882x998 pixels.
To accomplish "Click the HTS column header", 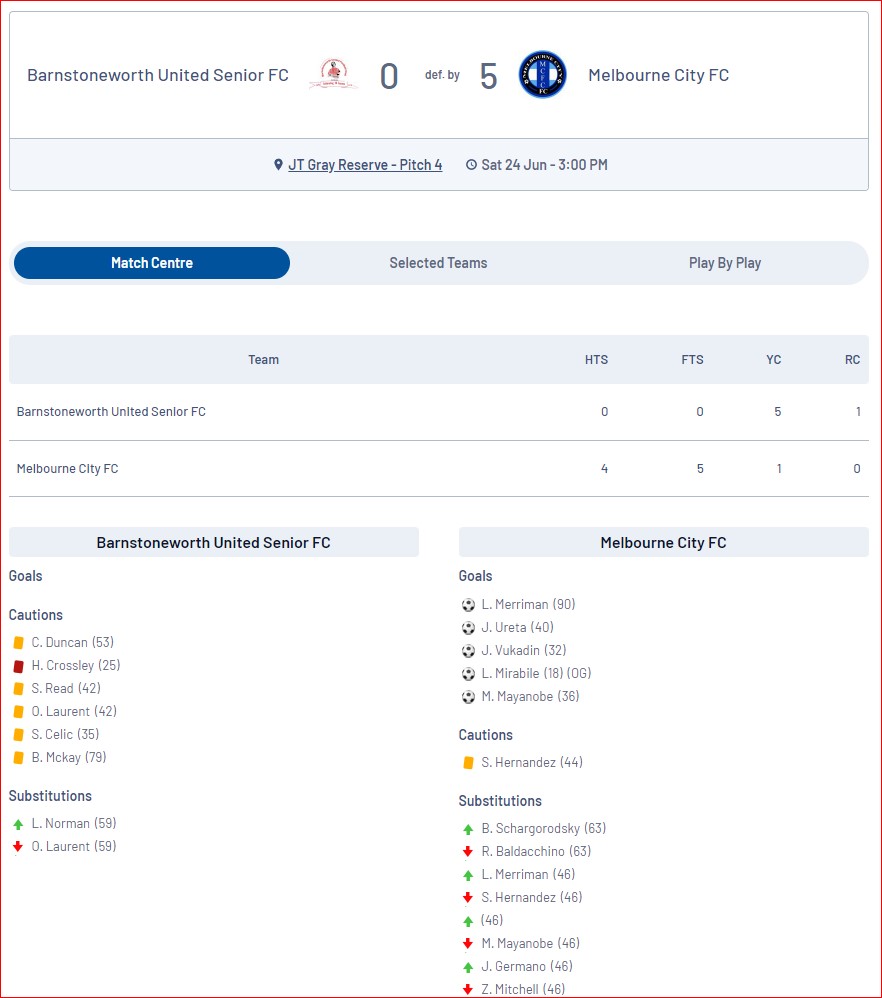I will tap(596, 360).
